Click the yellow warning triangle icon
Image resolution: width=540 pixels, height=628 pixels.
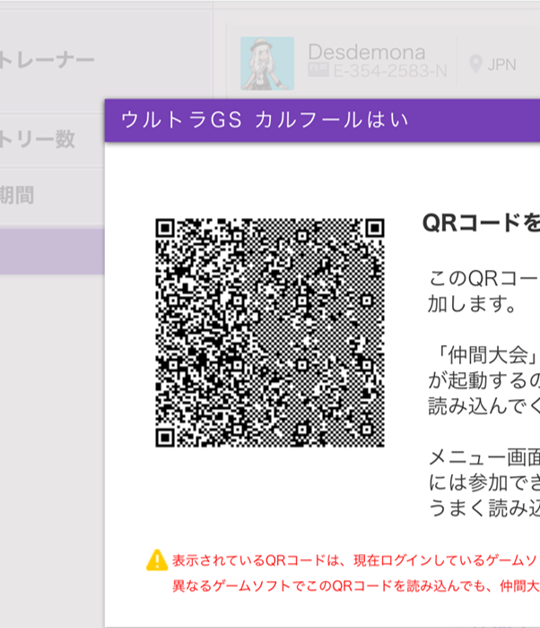[x=157, y=560]
